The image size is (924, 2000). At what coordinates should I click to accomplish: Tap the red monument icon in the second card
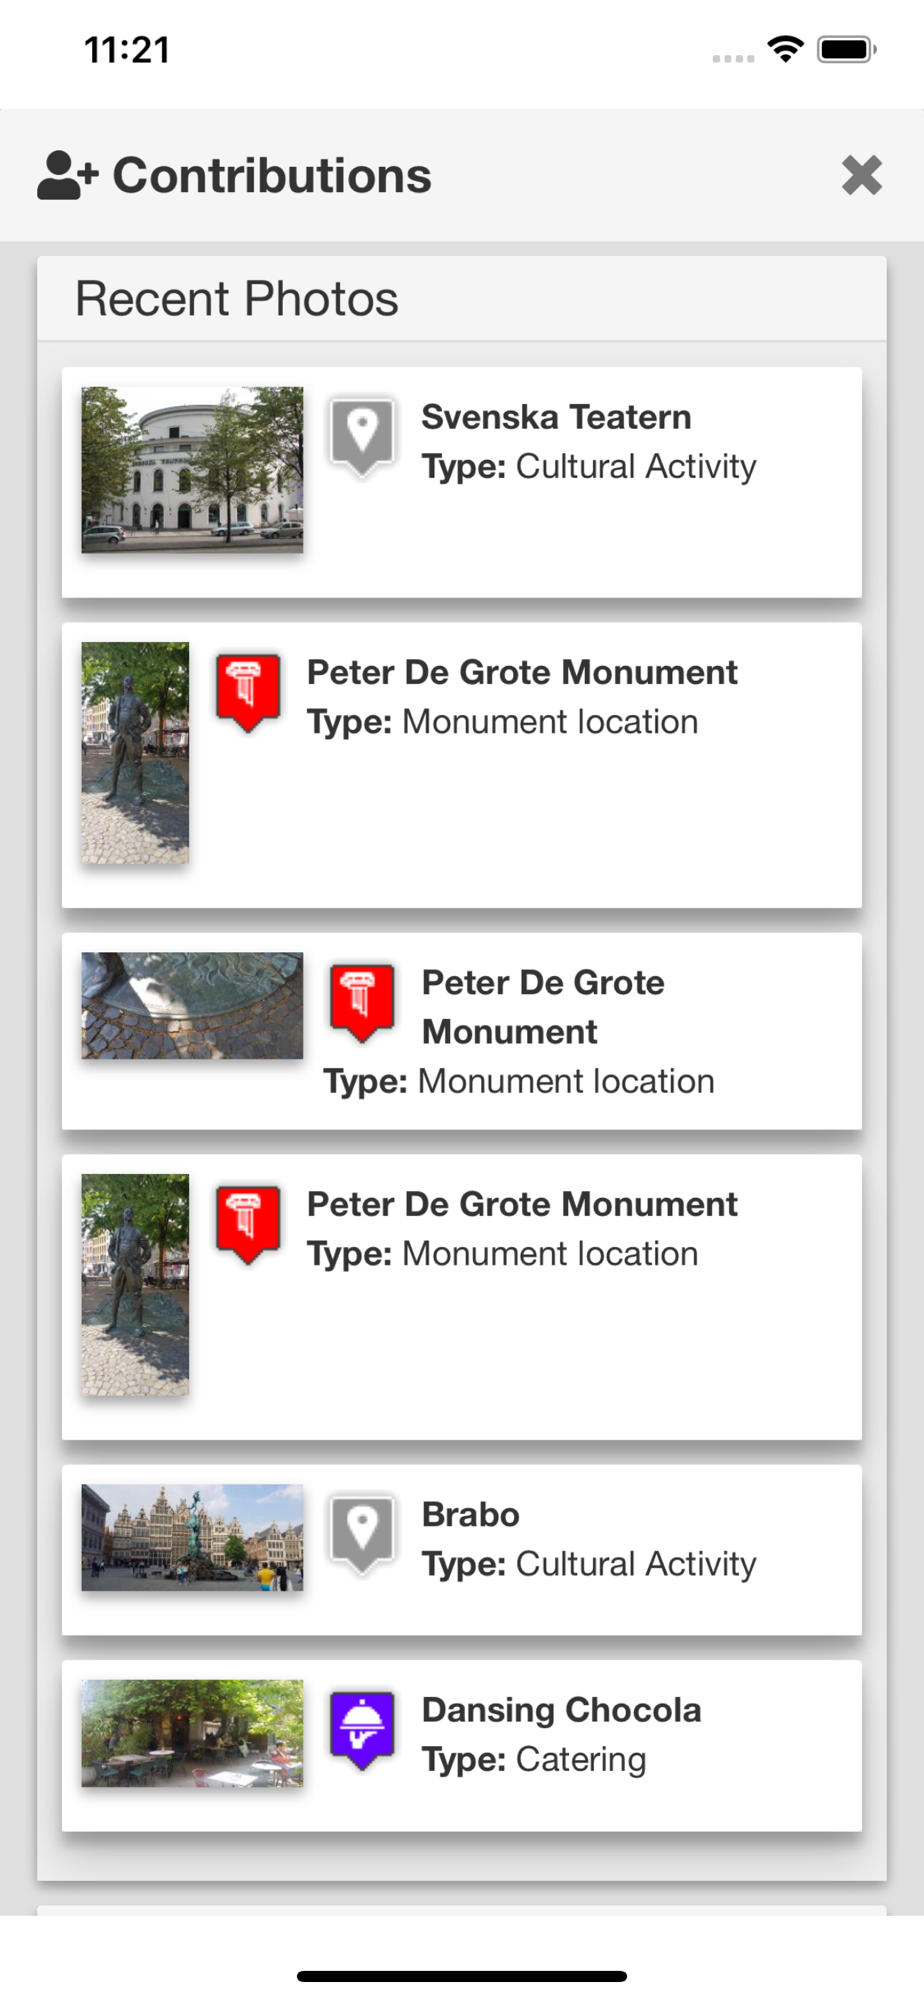point(248,692)
